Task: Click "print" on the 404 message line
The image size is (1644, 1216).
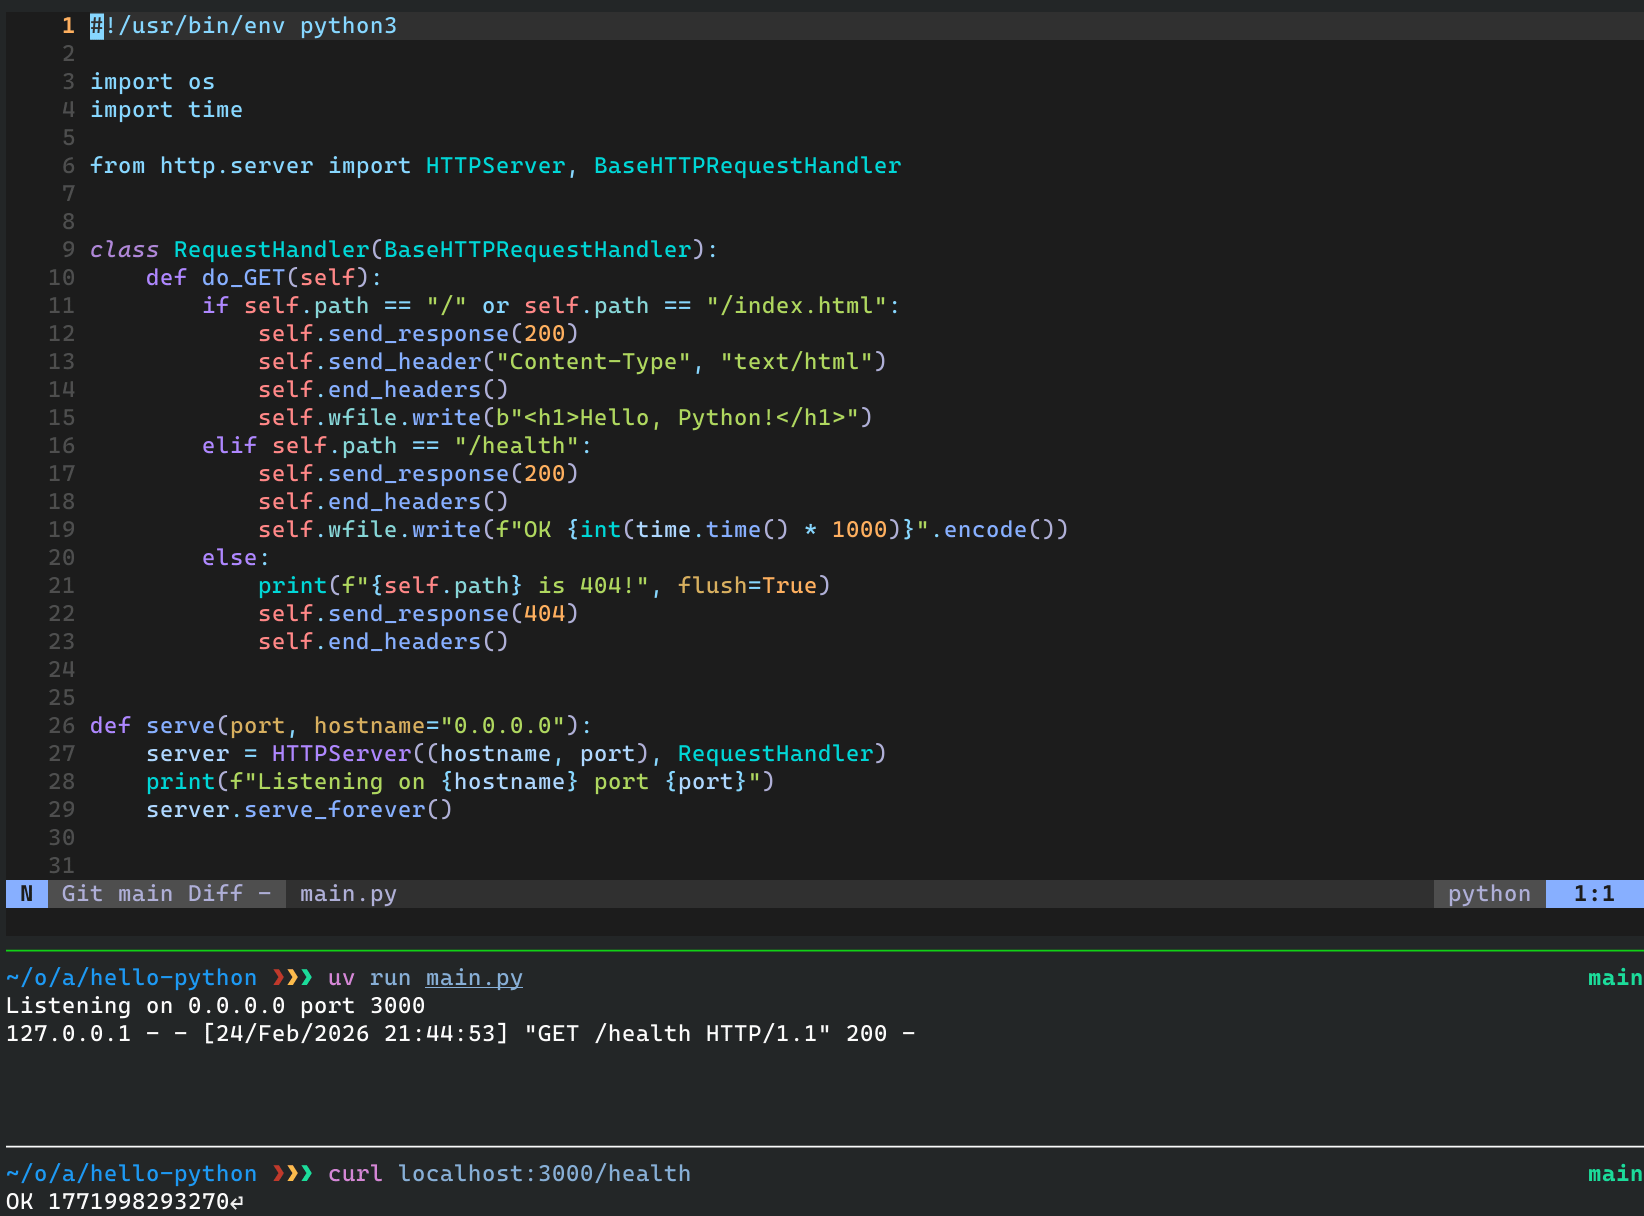Action: [292, 586]
